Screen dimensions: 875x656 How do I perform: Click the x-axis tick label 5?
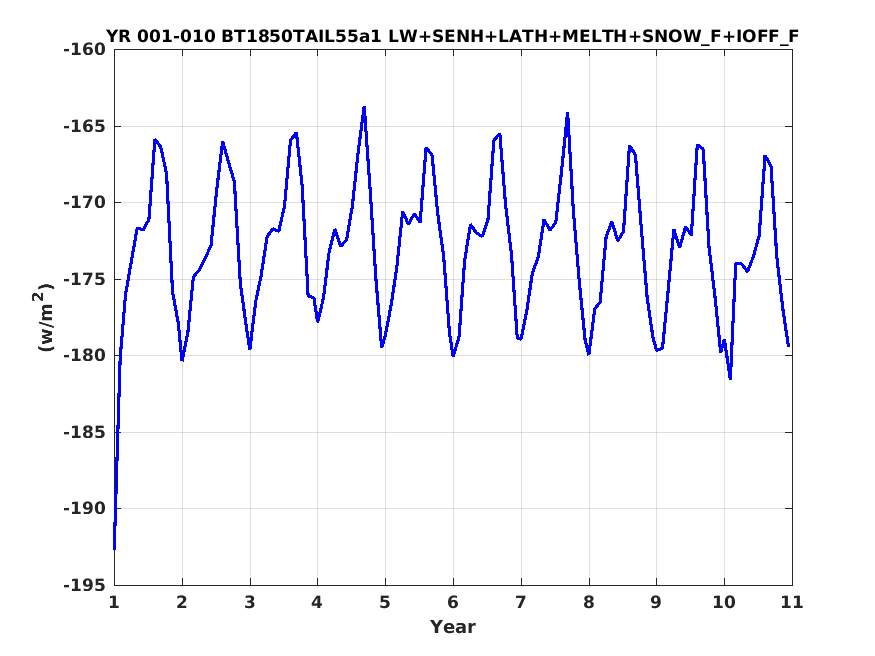point(385,602)
